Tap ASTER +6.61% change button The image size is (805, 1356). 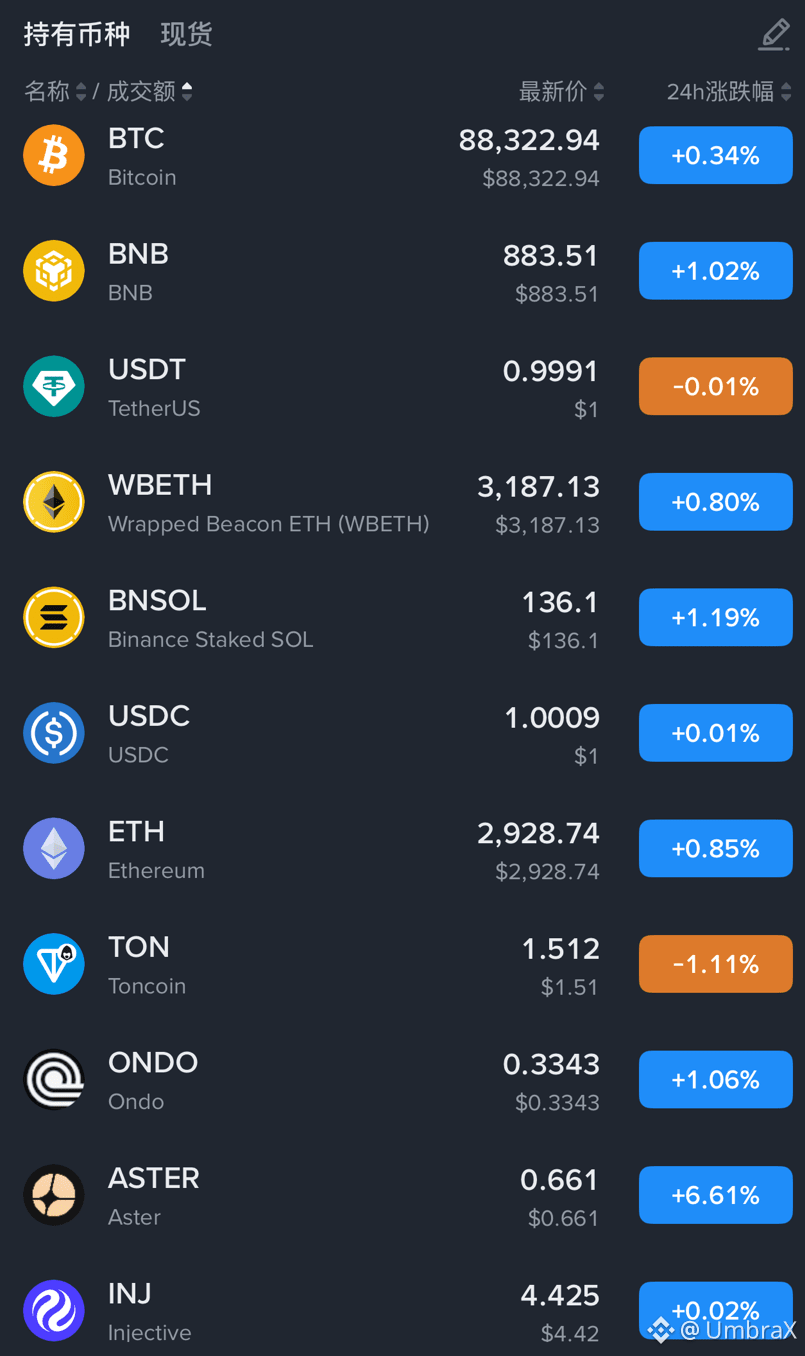tap(716, 1195)
